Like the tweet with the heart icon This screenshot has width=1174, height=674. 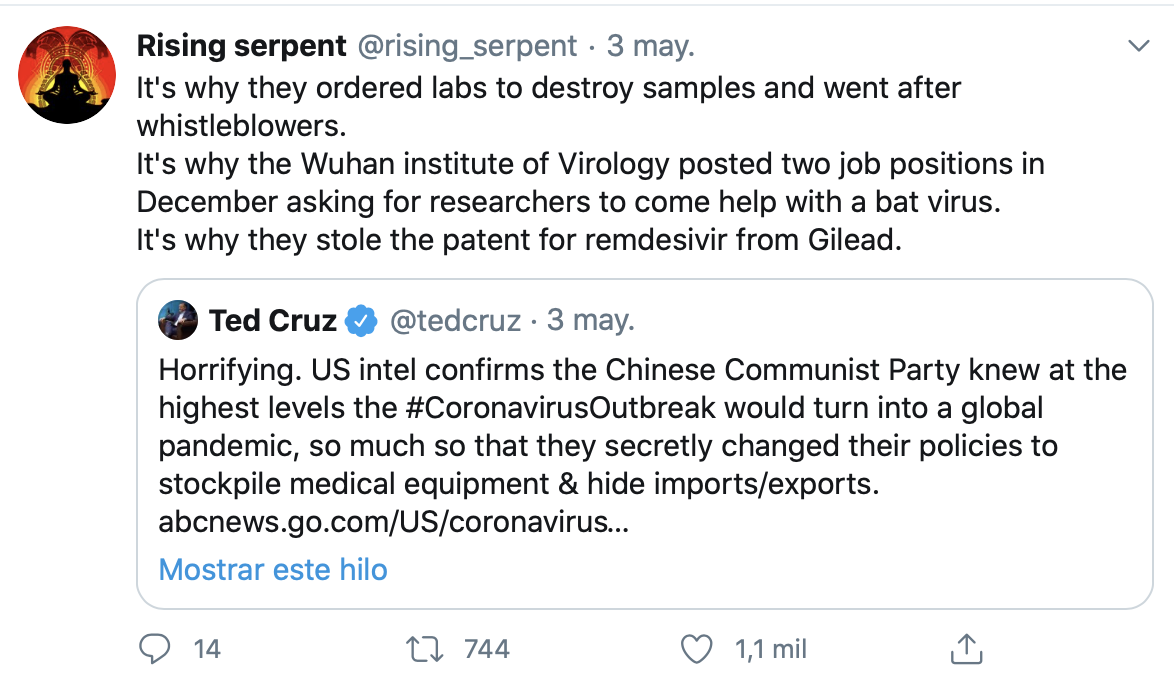pyautogui.click(x=695, y=649)
